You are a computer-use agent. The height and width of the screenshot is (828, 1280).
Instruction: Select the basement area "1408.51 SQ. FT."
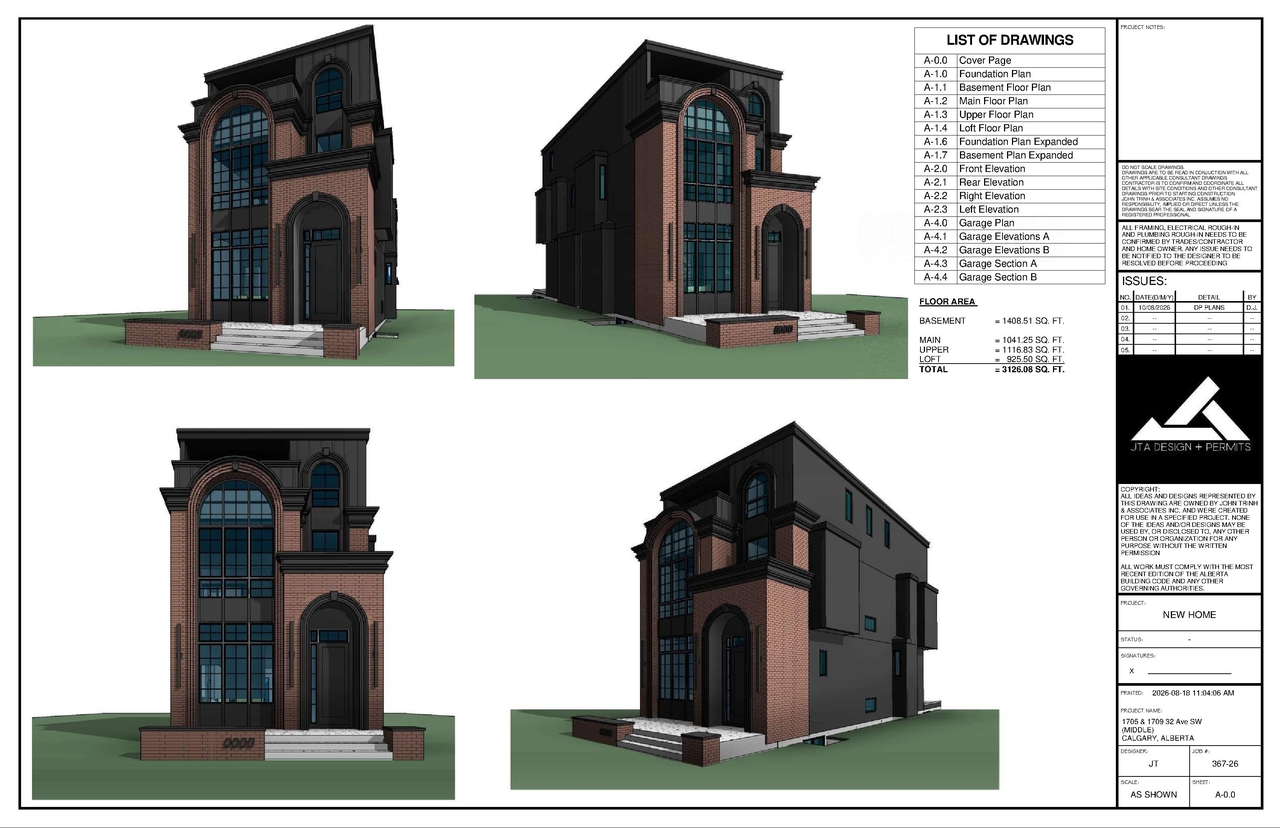(x=1033, y=321)
